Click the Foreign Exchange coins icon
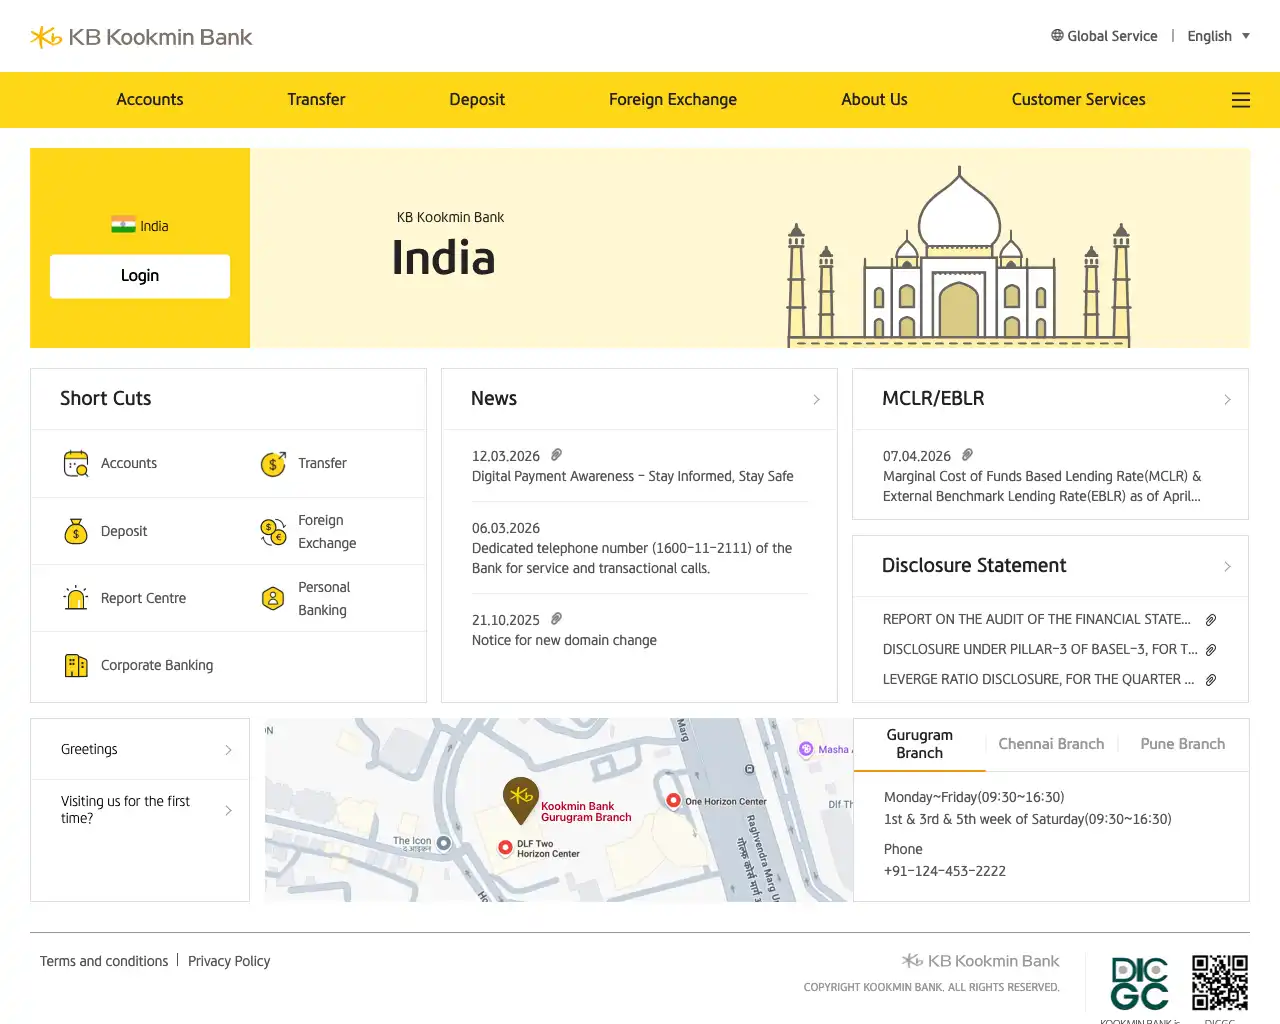 [272, 530]
